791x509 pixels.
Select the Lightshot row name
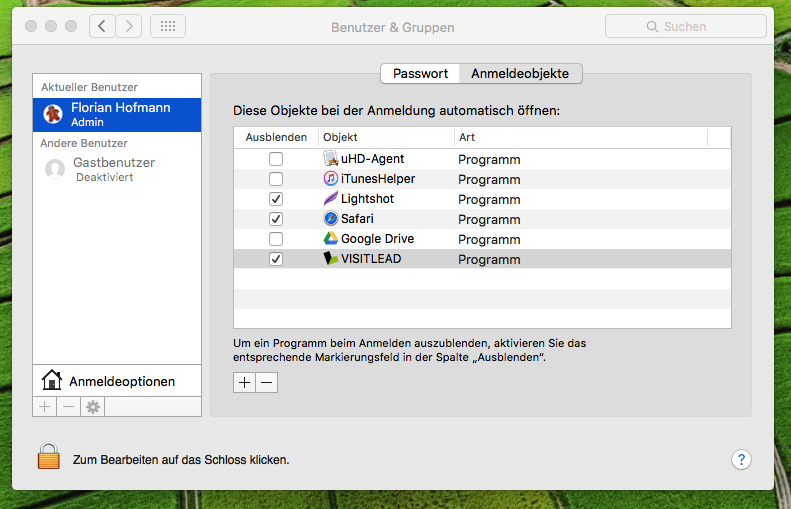click(x=367, y=199)
